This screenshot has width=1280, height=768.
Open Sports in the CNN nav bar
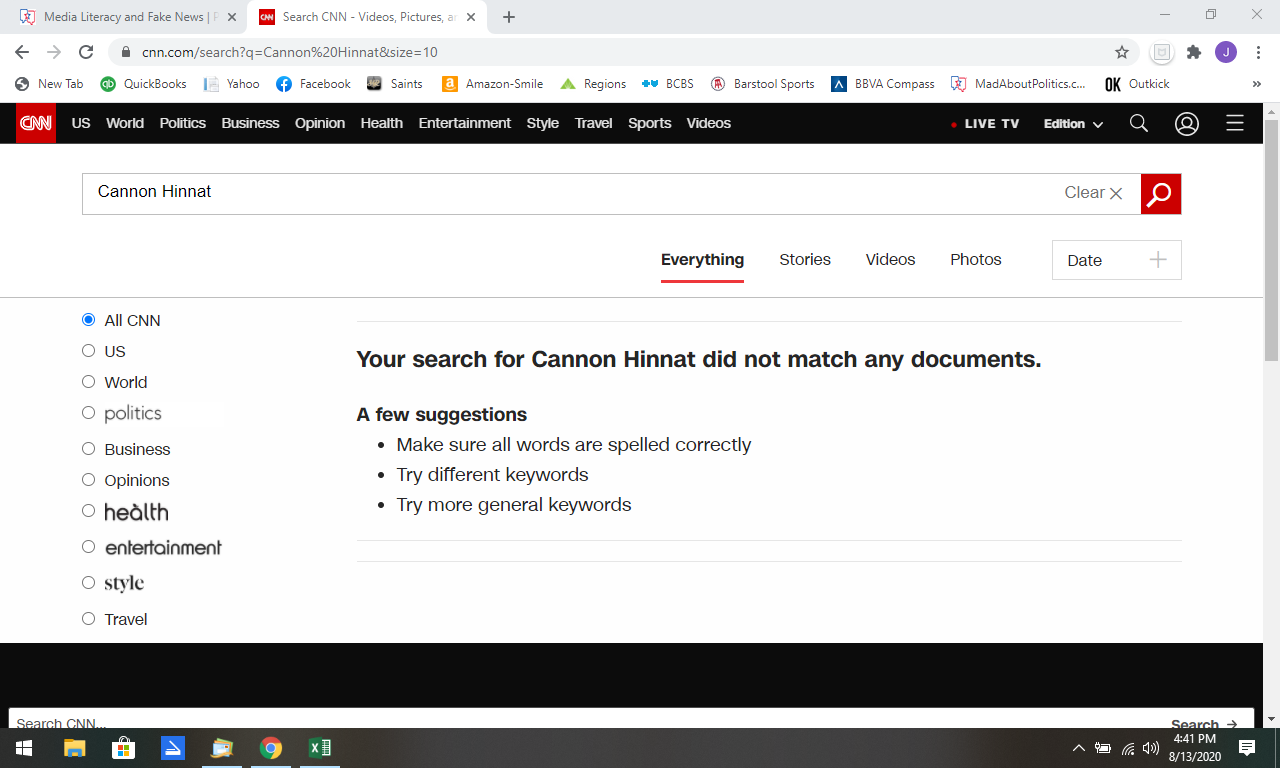[650, 123]
